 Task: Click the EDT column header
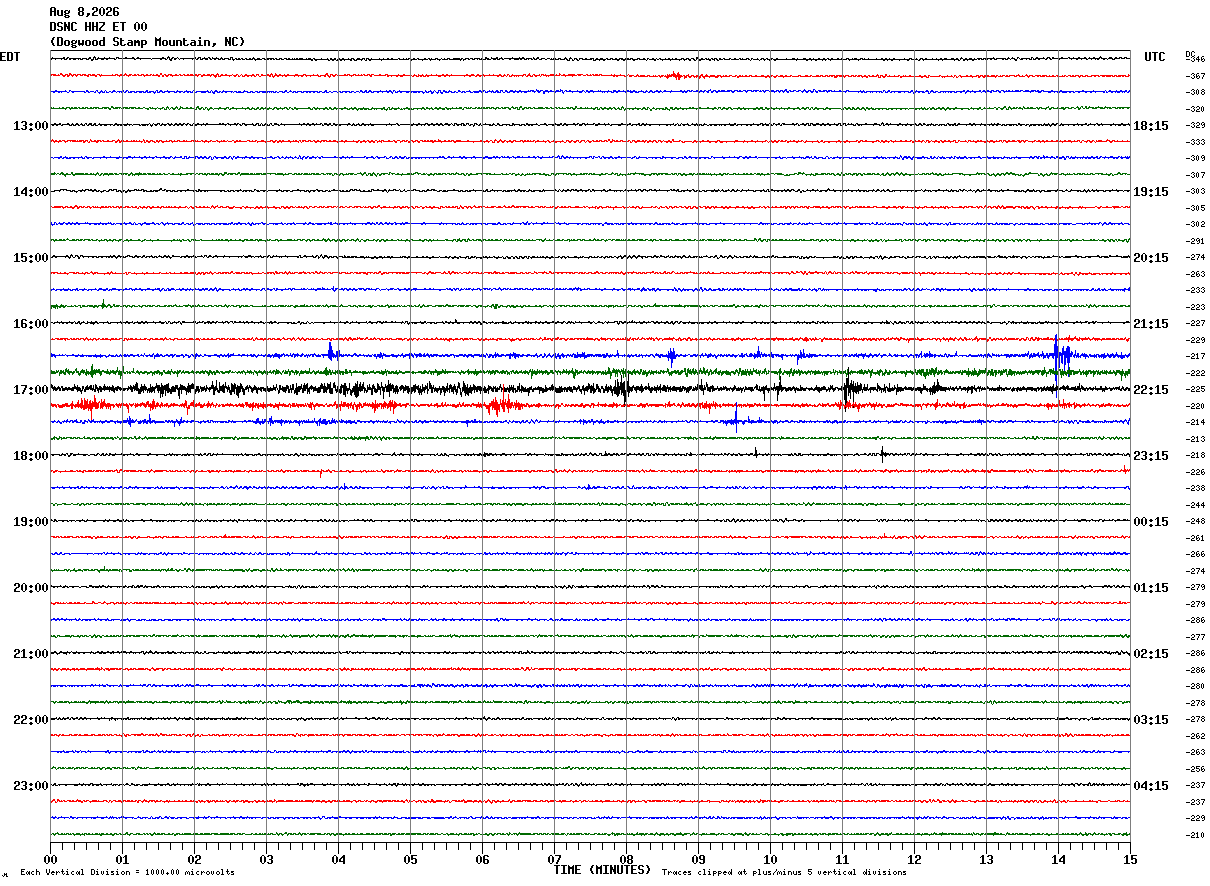click(x=10, y=57)
